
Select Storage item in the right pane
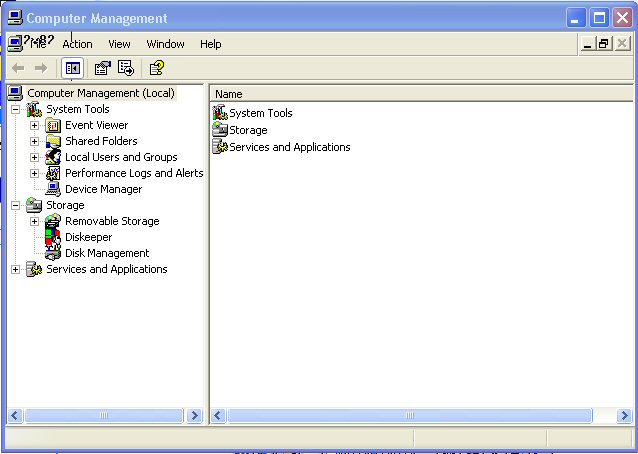pyautogui.click(x=248, y=130)
